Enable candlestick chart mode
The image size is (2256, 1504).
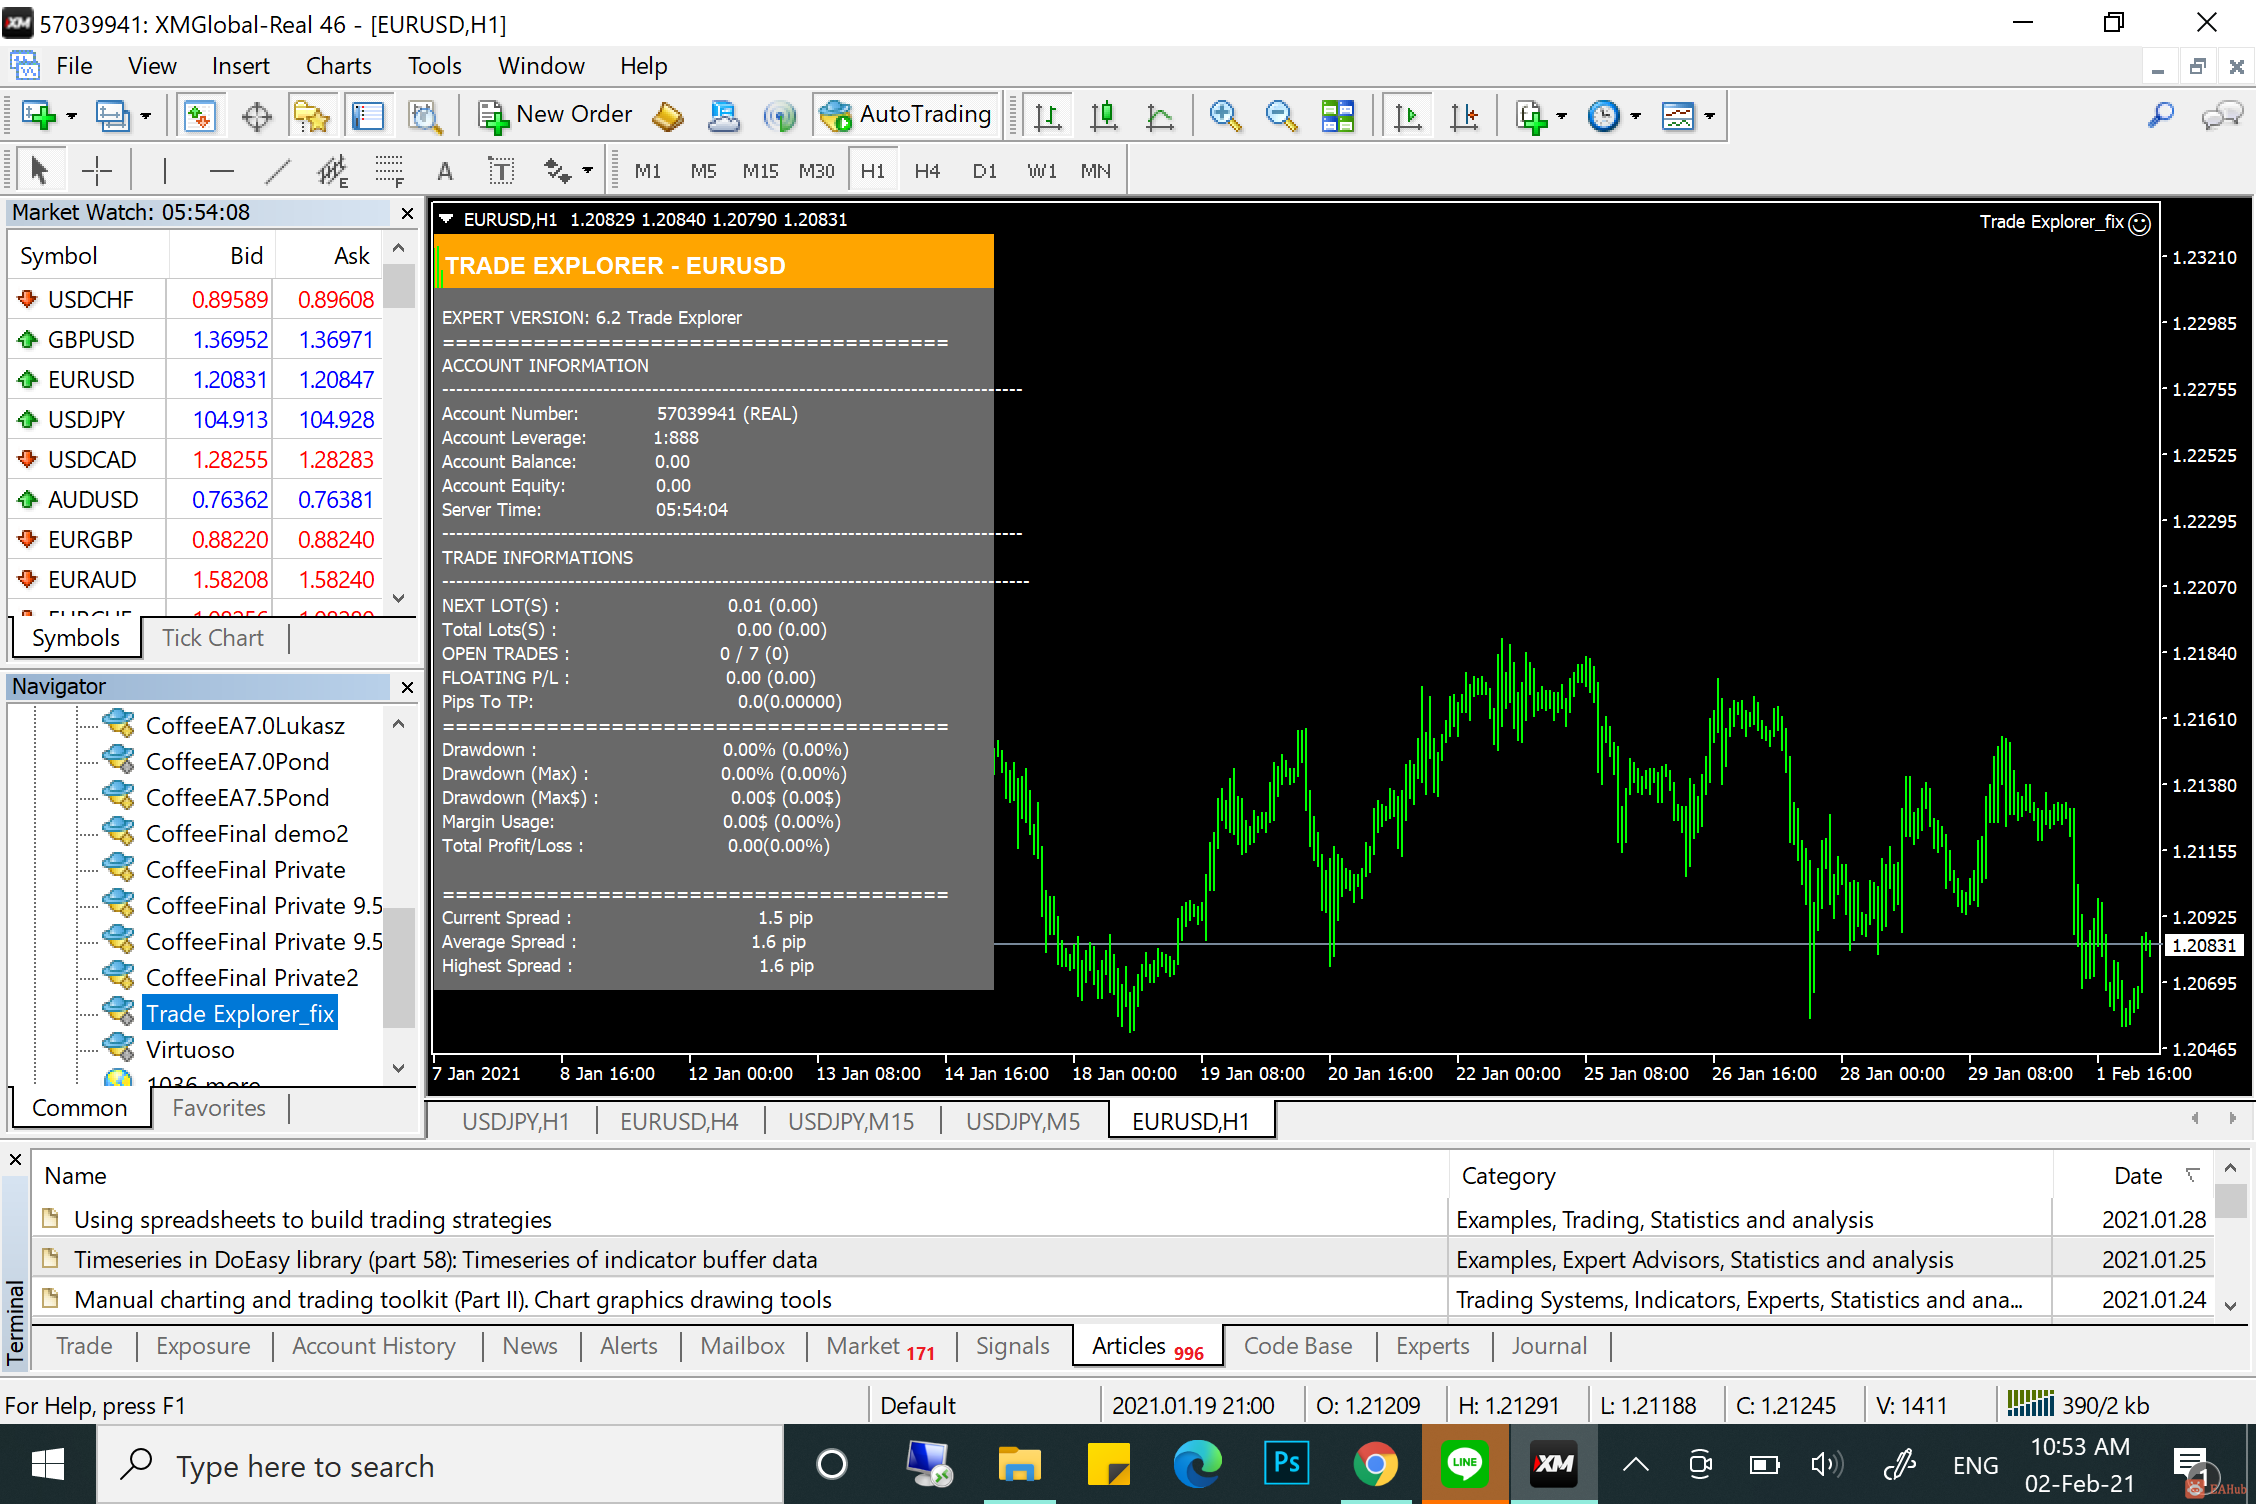pos(1104,116)
